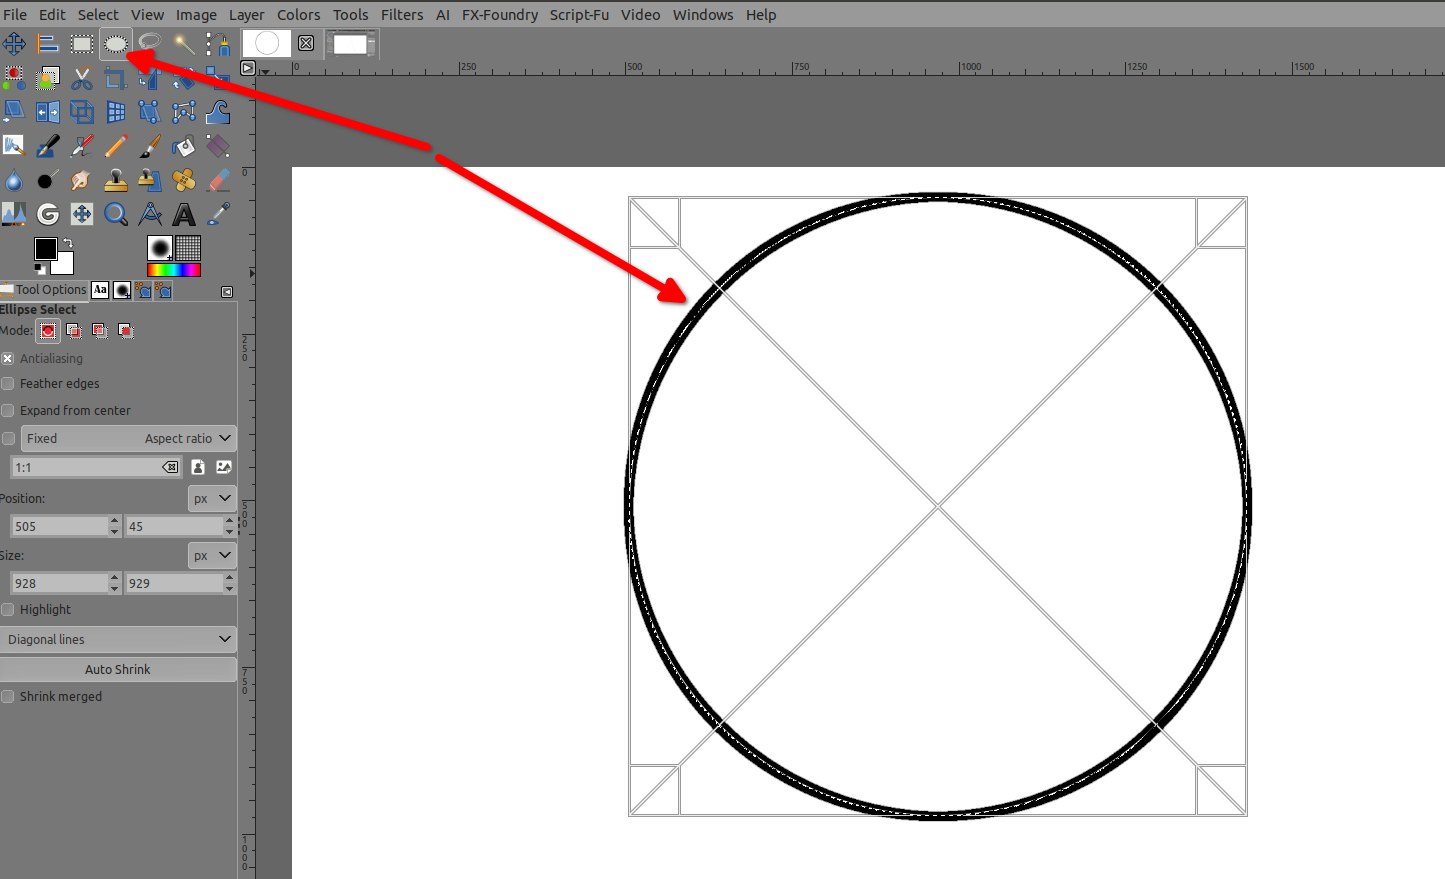
Task: Enable the Highlight checkbox
Action: click(x=8, y=609)
